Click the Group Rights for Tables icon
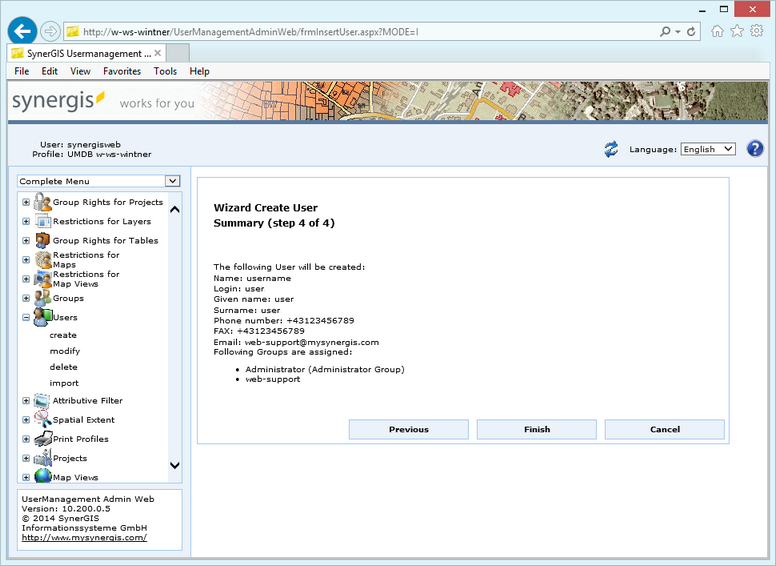 (x=43, y=240)
